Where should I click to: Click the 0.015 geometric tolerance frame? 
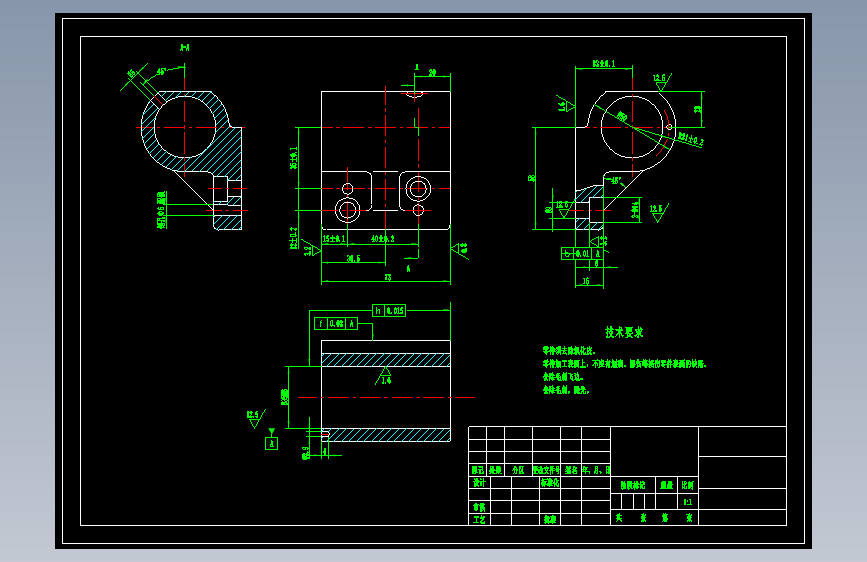[389, 310]
